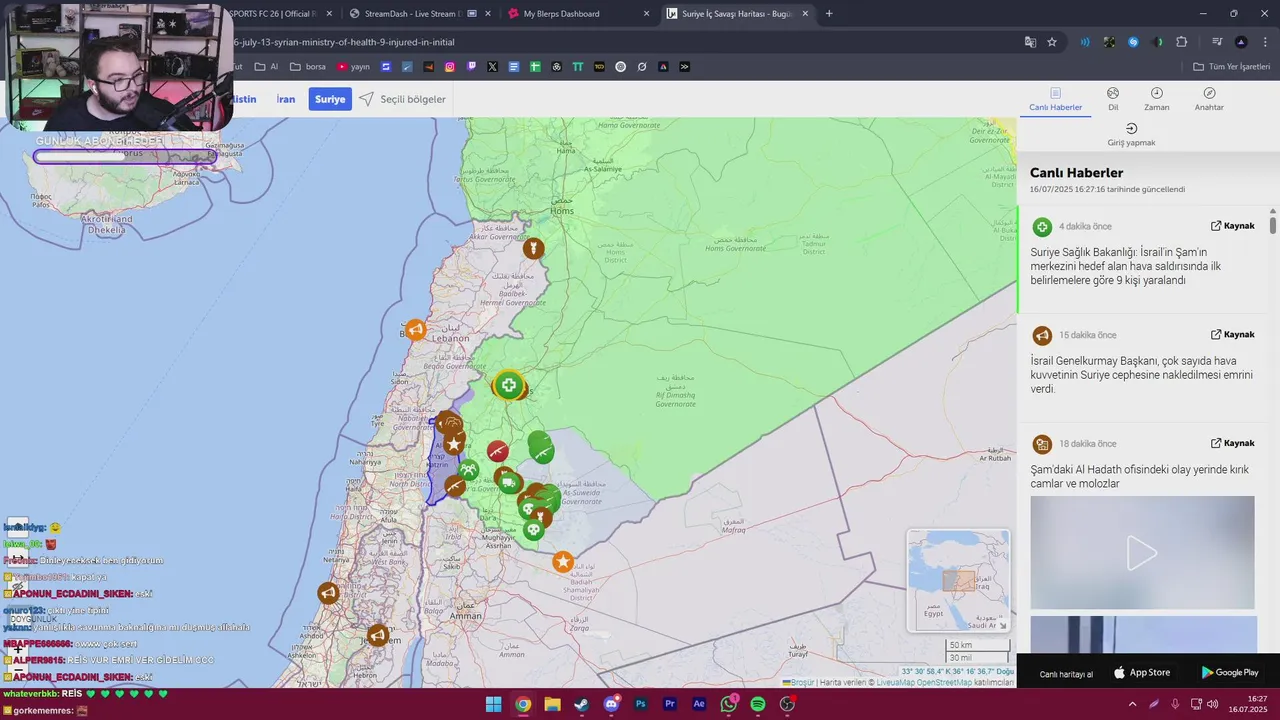
Task: Open Kaynak link for Sağlık Bakanlığı news
Action: [1232, 226]
